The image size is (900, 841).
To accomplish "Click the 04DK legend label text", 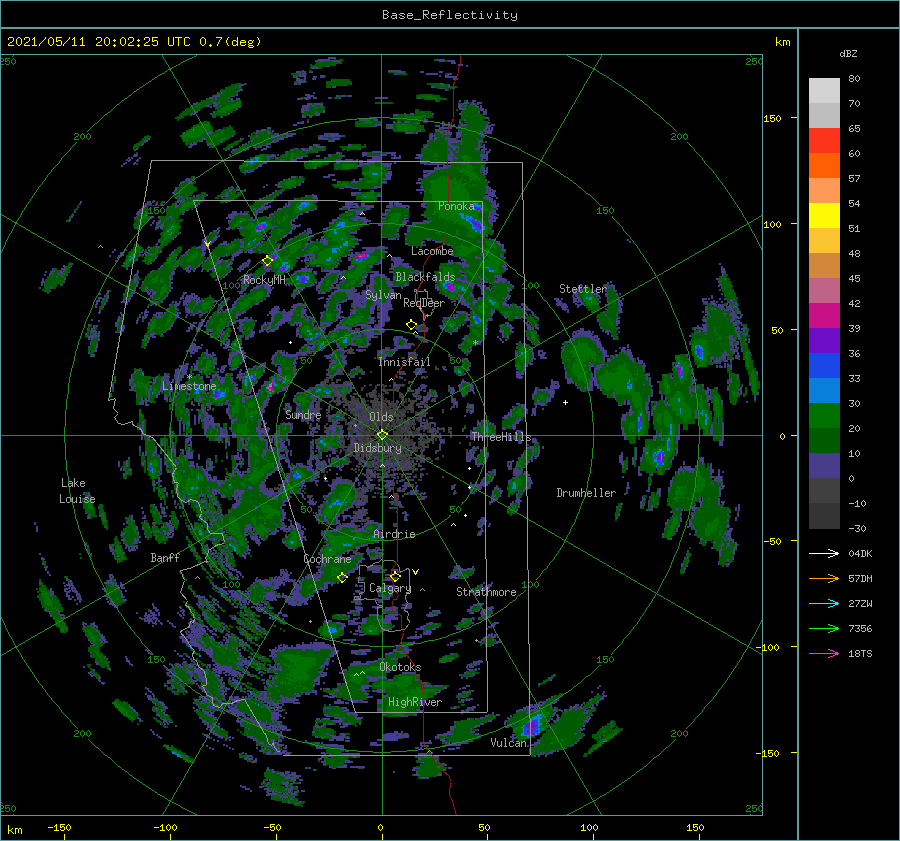I will pos(860,553).
